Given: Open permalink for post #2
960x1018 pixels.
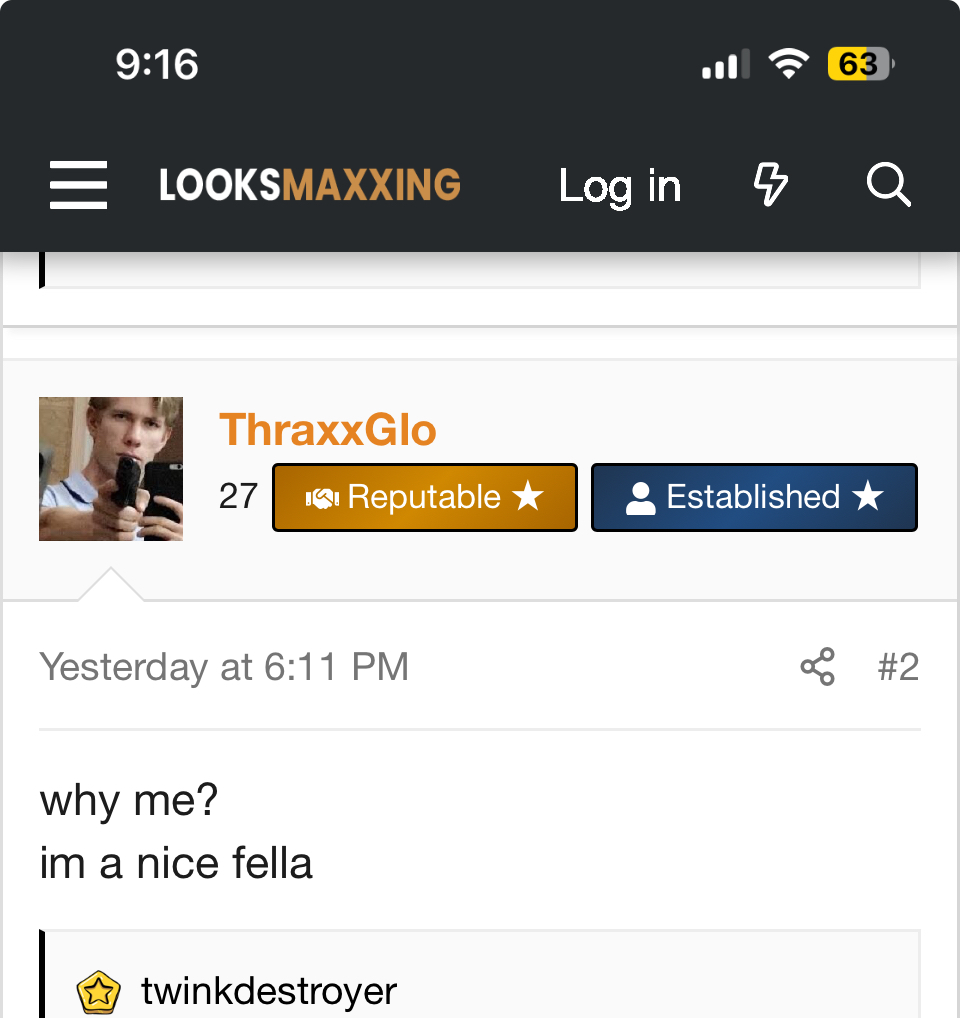Looking at the screenshot, I should coord(898,667).
